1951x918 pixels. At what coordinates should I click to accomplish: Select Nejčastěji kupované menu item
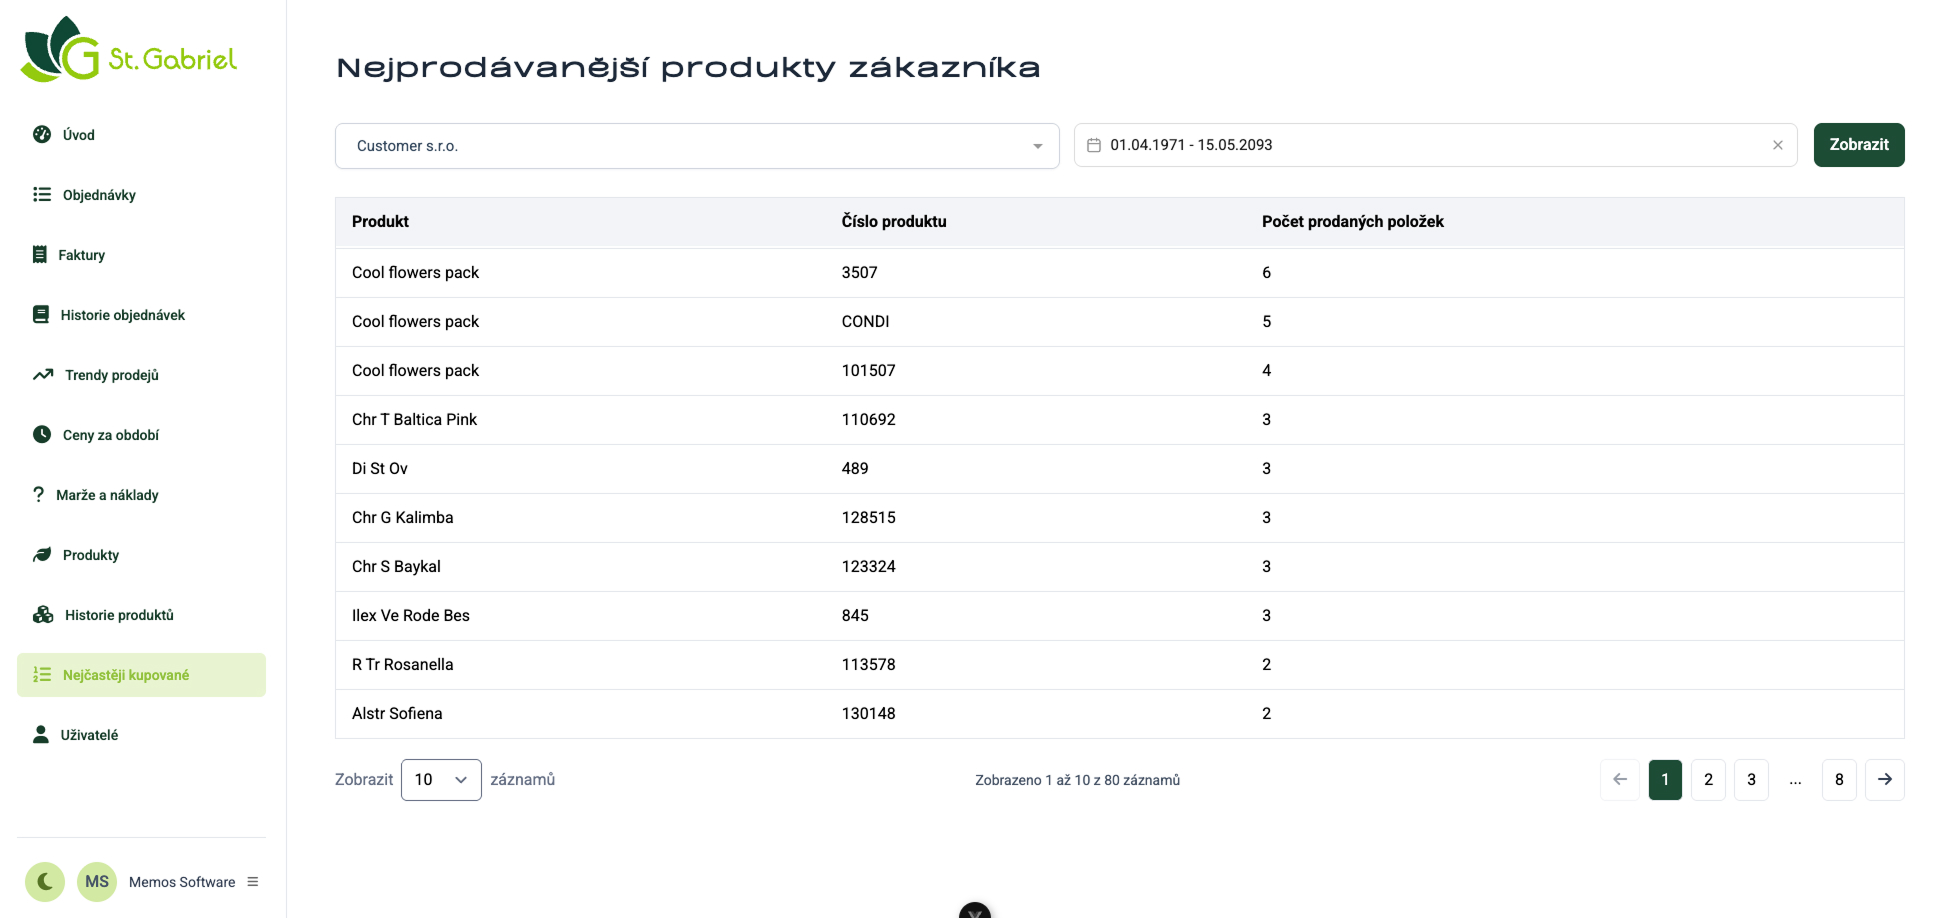(126, 675)
